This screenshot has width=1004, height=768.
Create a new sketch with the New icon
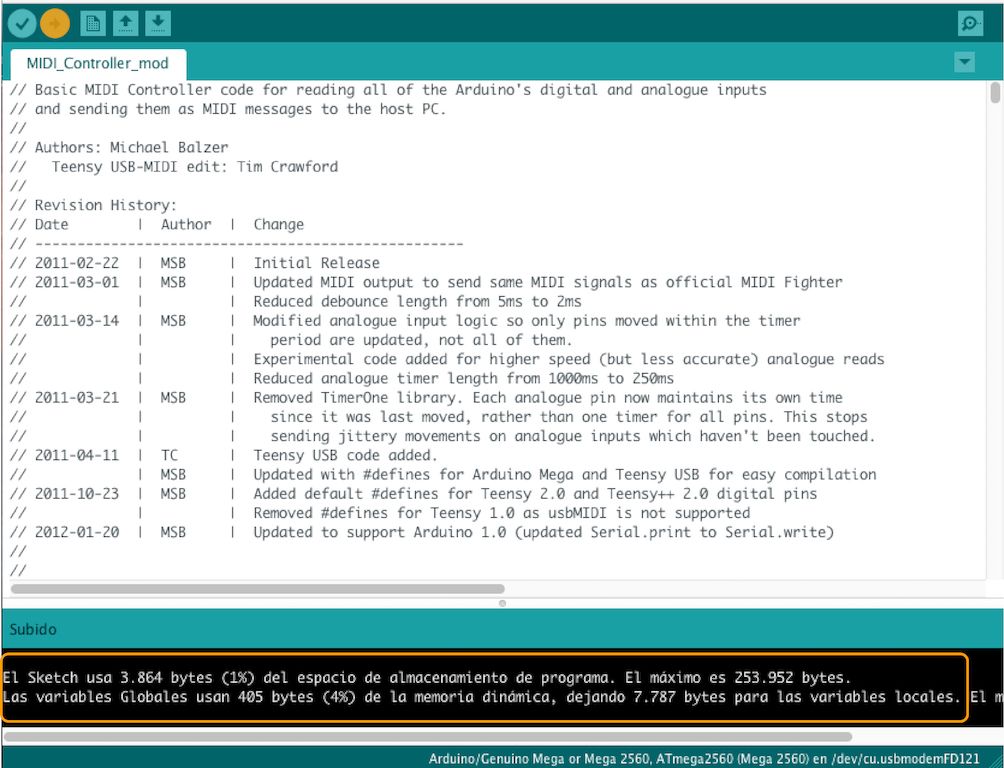[93, 22]
